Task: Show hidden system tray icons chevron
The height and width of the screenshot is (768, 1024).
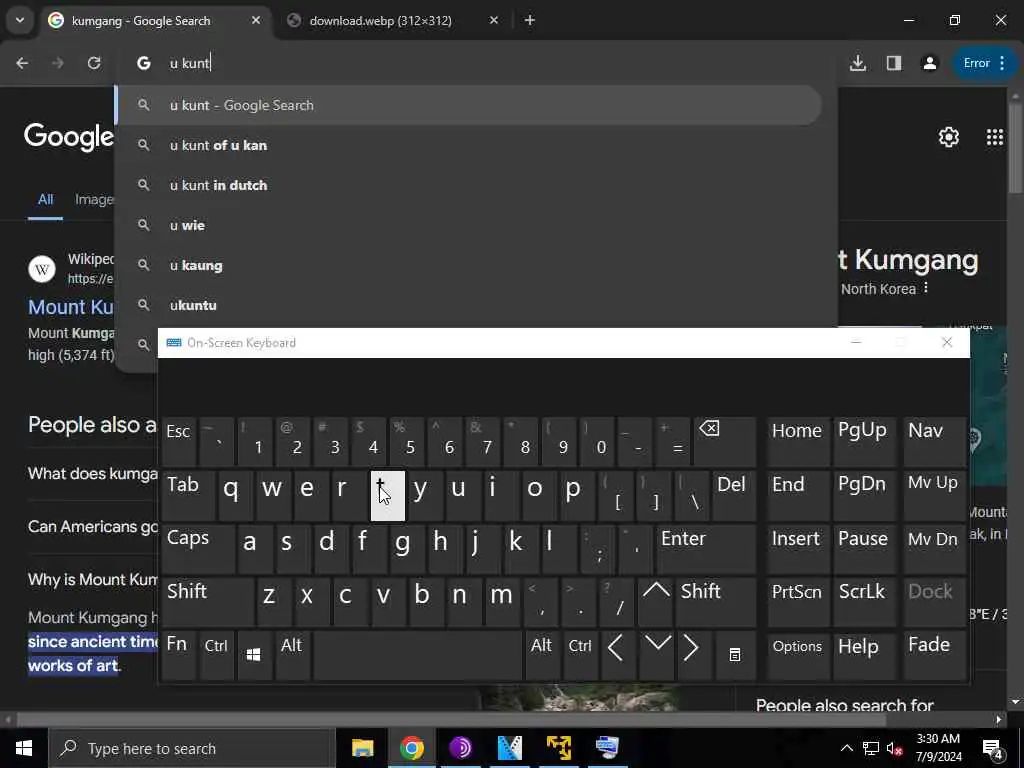Action: [846, 748]
